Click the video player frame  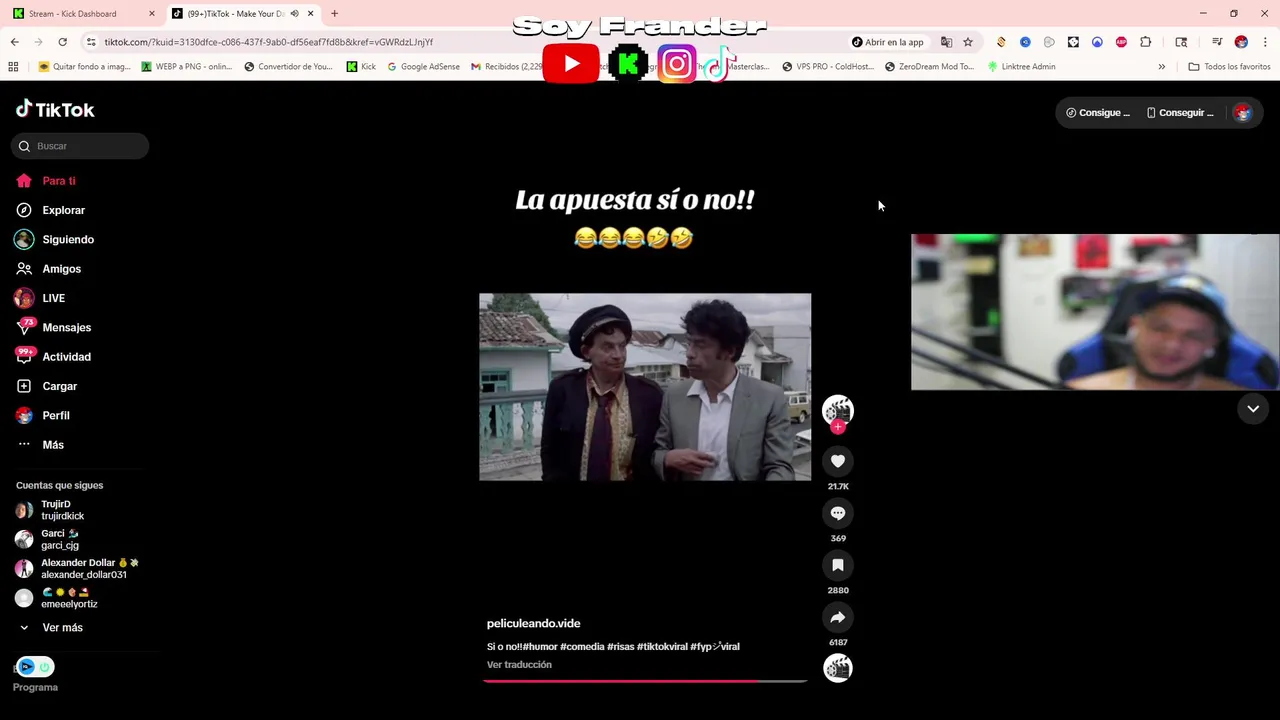(645, 387)
